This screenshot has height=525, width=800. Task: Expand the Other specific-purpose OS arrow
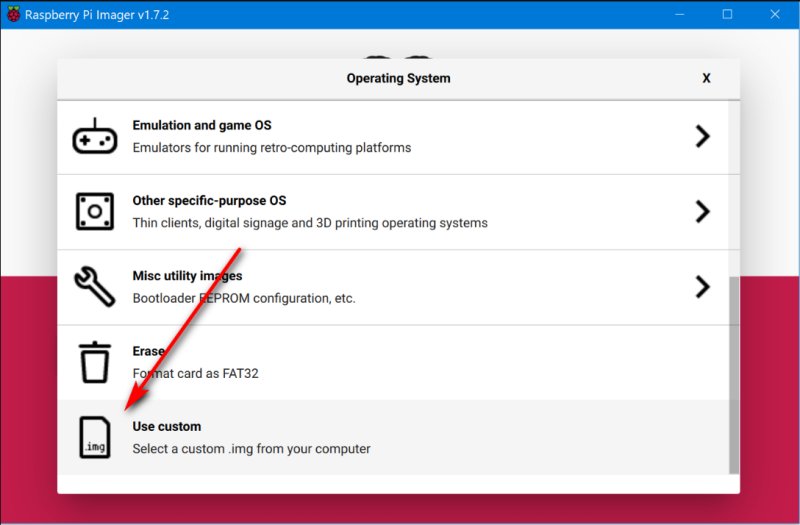tap(702, 212)
